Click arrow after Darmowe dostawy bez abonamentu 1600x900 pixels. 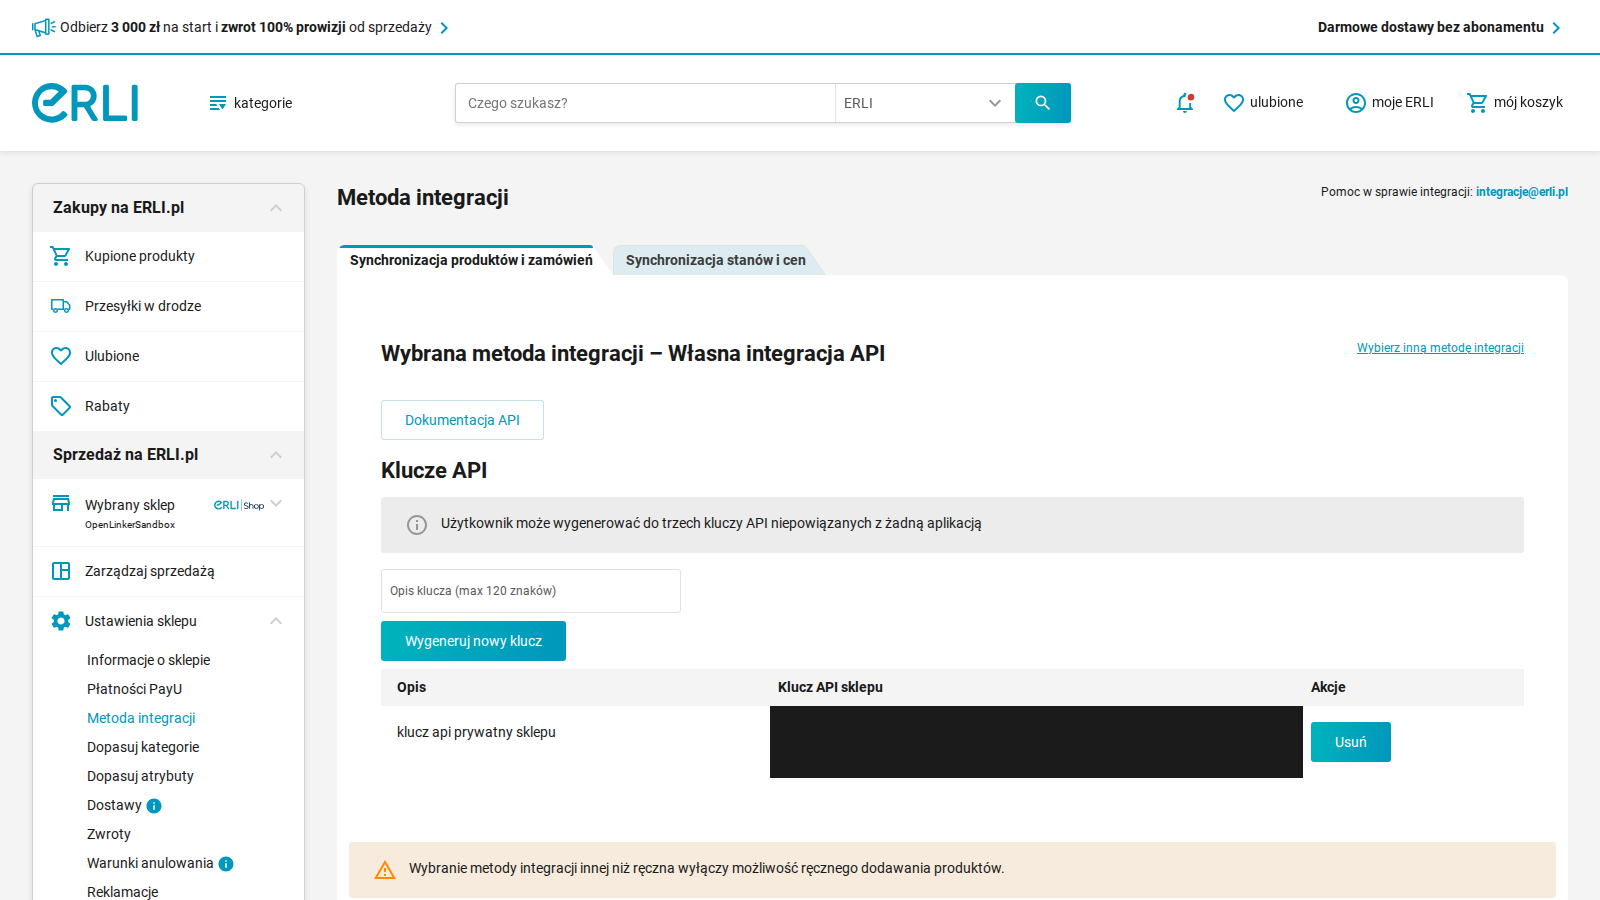(1556, 28)
